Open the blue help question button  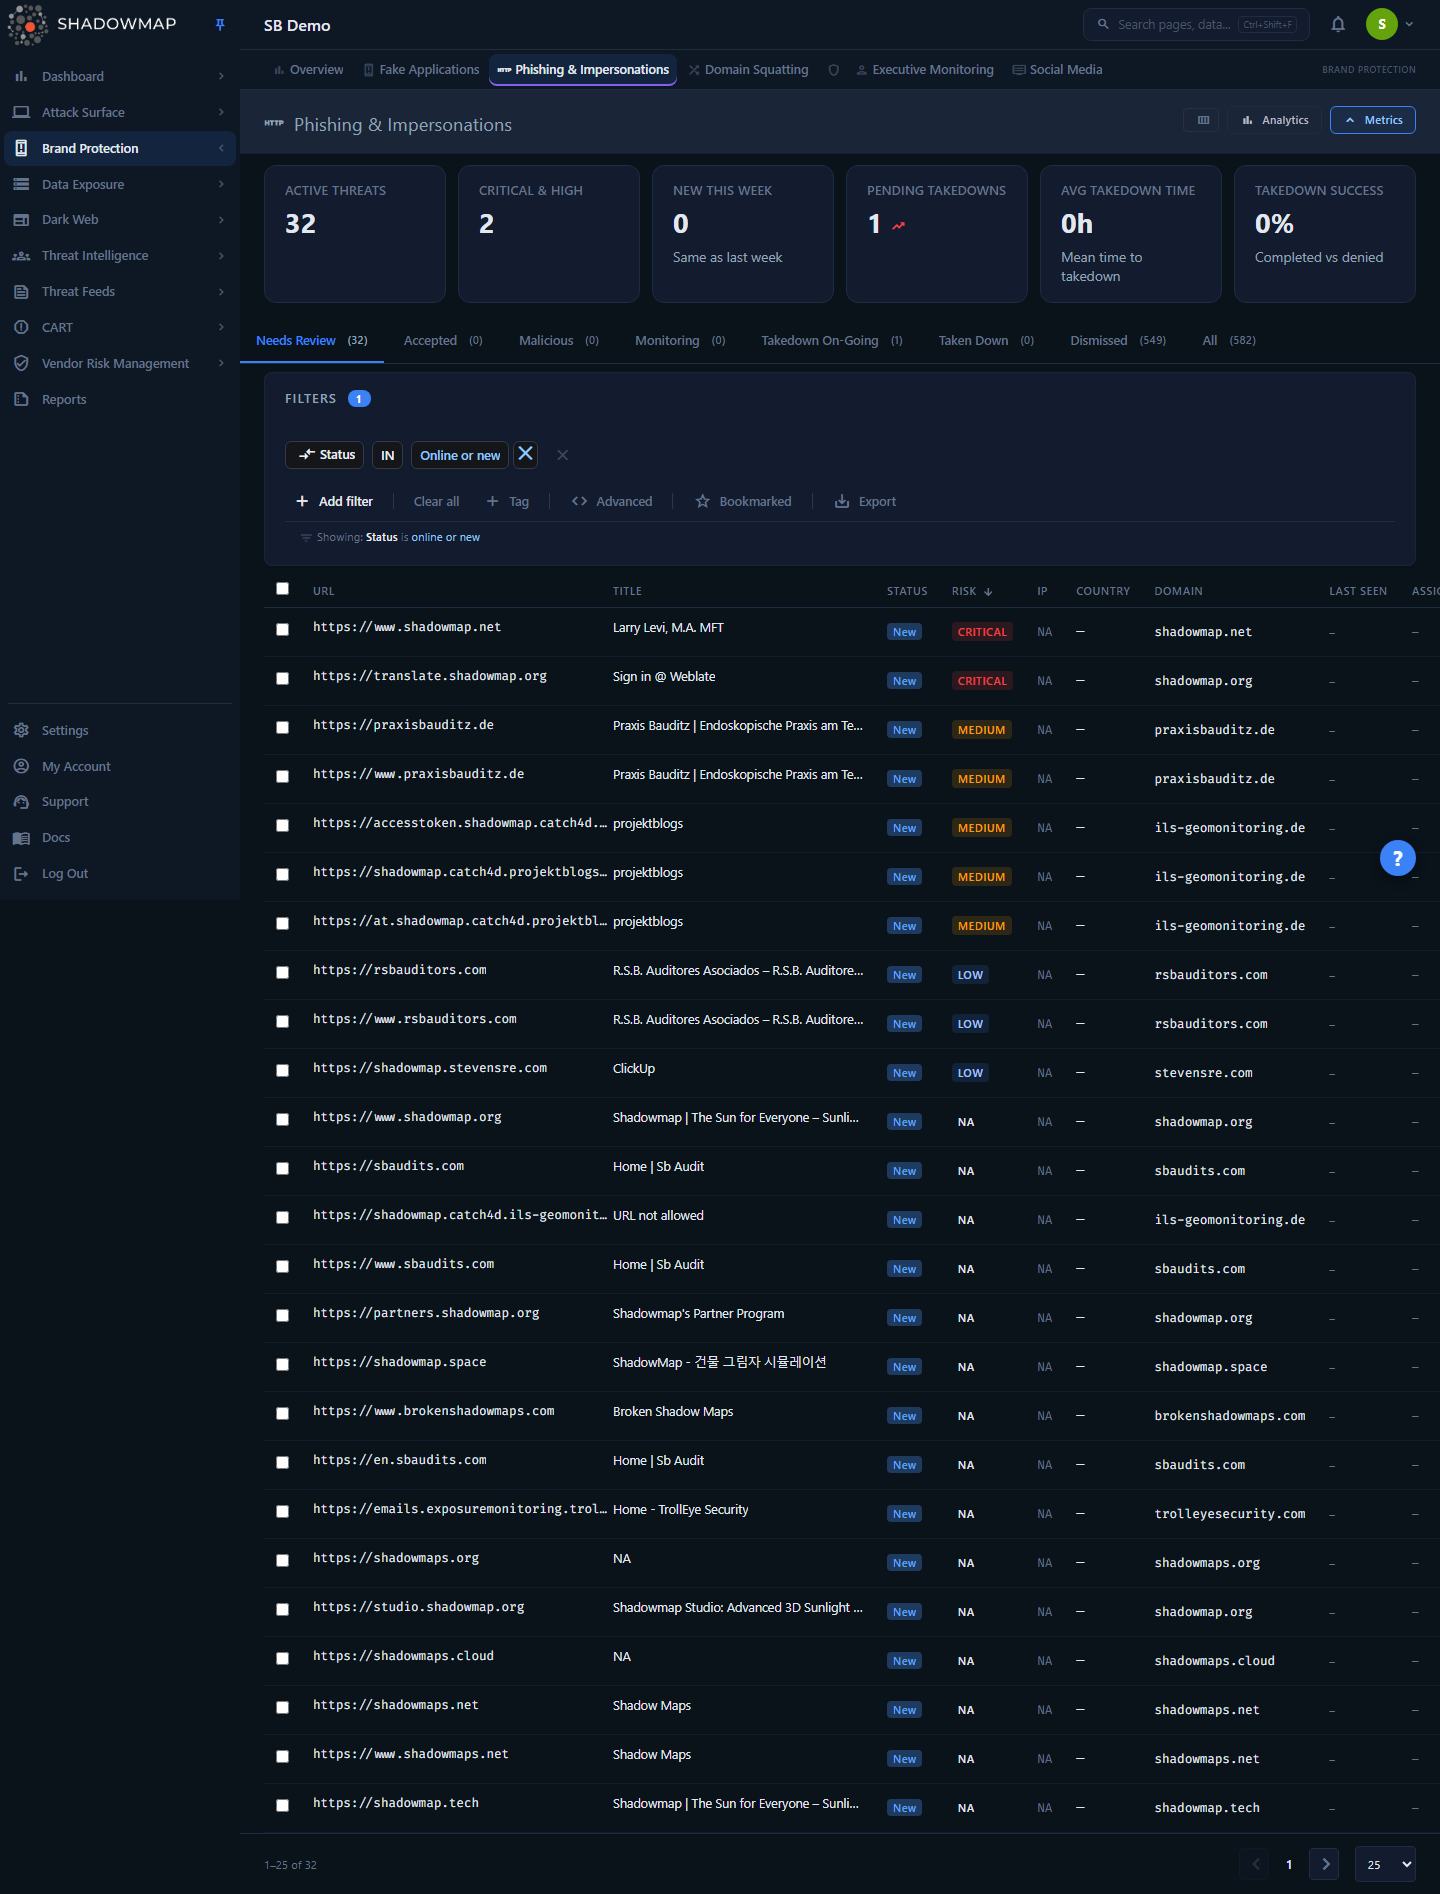pyautogui.click(x=1397, y=858)
